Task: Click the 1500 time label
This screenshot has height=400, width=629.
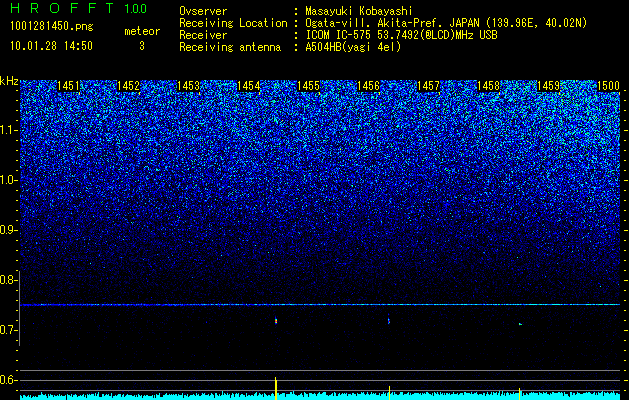Action: [609, 86]
